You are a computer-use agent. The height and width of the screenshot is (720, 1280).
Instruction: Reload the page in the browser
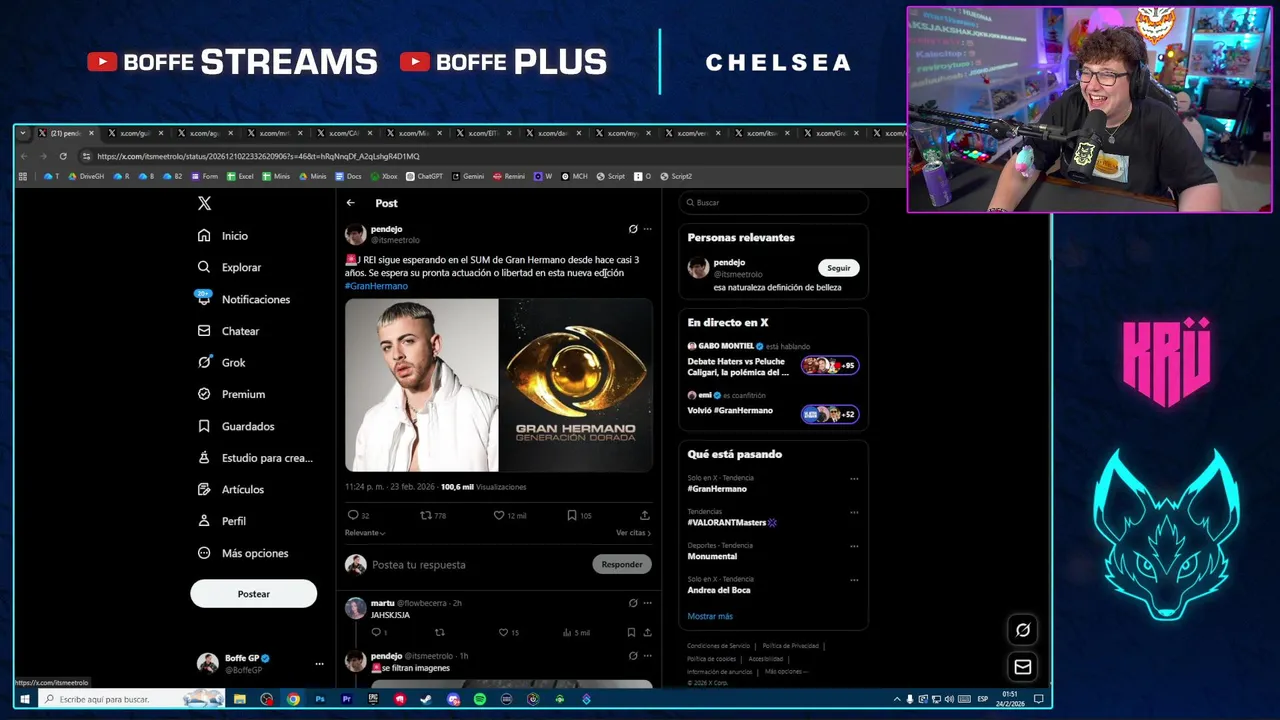tap(63, 156)
